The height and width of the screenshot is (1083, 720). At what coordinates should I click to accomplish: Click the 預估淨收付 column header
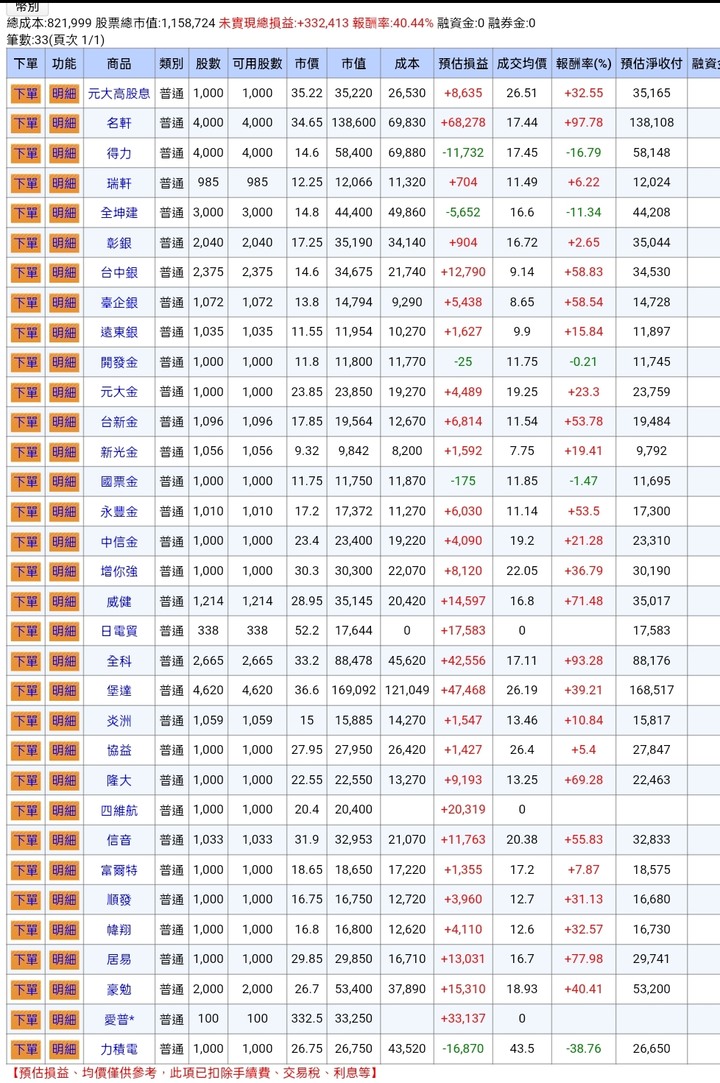point(652,64)
